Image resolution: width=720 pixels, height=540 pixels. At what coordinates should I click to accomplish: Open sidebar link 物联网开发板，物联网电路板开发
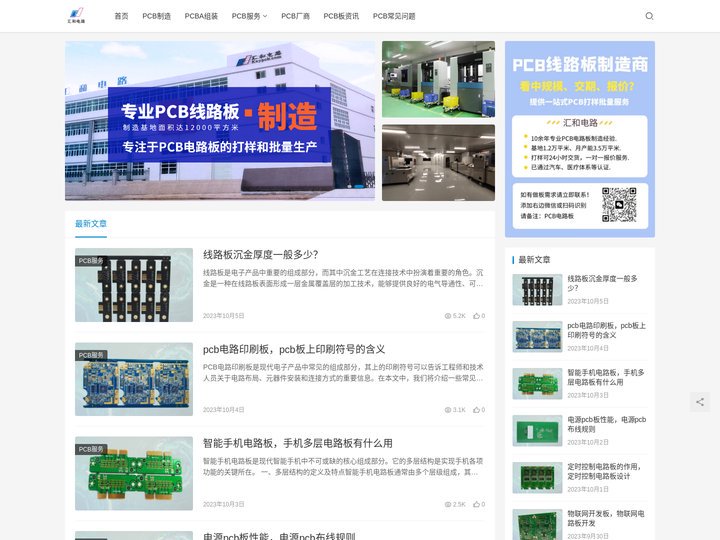click(606, 518)
